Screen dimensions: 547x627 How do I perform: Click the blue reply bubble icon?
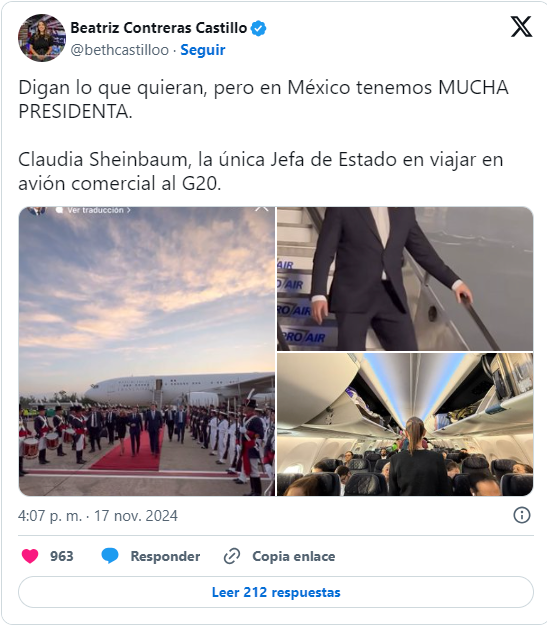[110, 556]
